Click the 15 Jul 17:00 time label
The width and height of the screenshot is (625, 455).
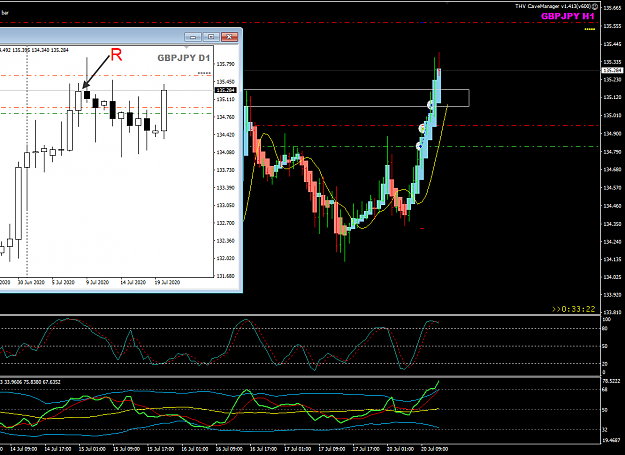tap(161, 449)
